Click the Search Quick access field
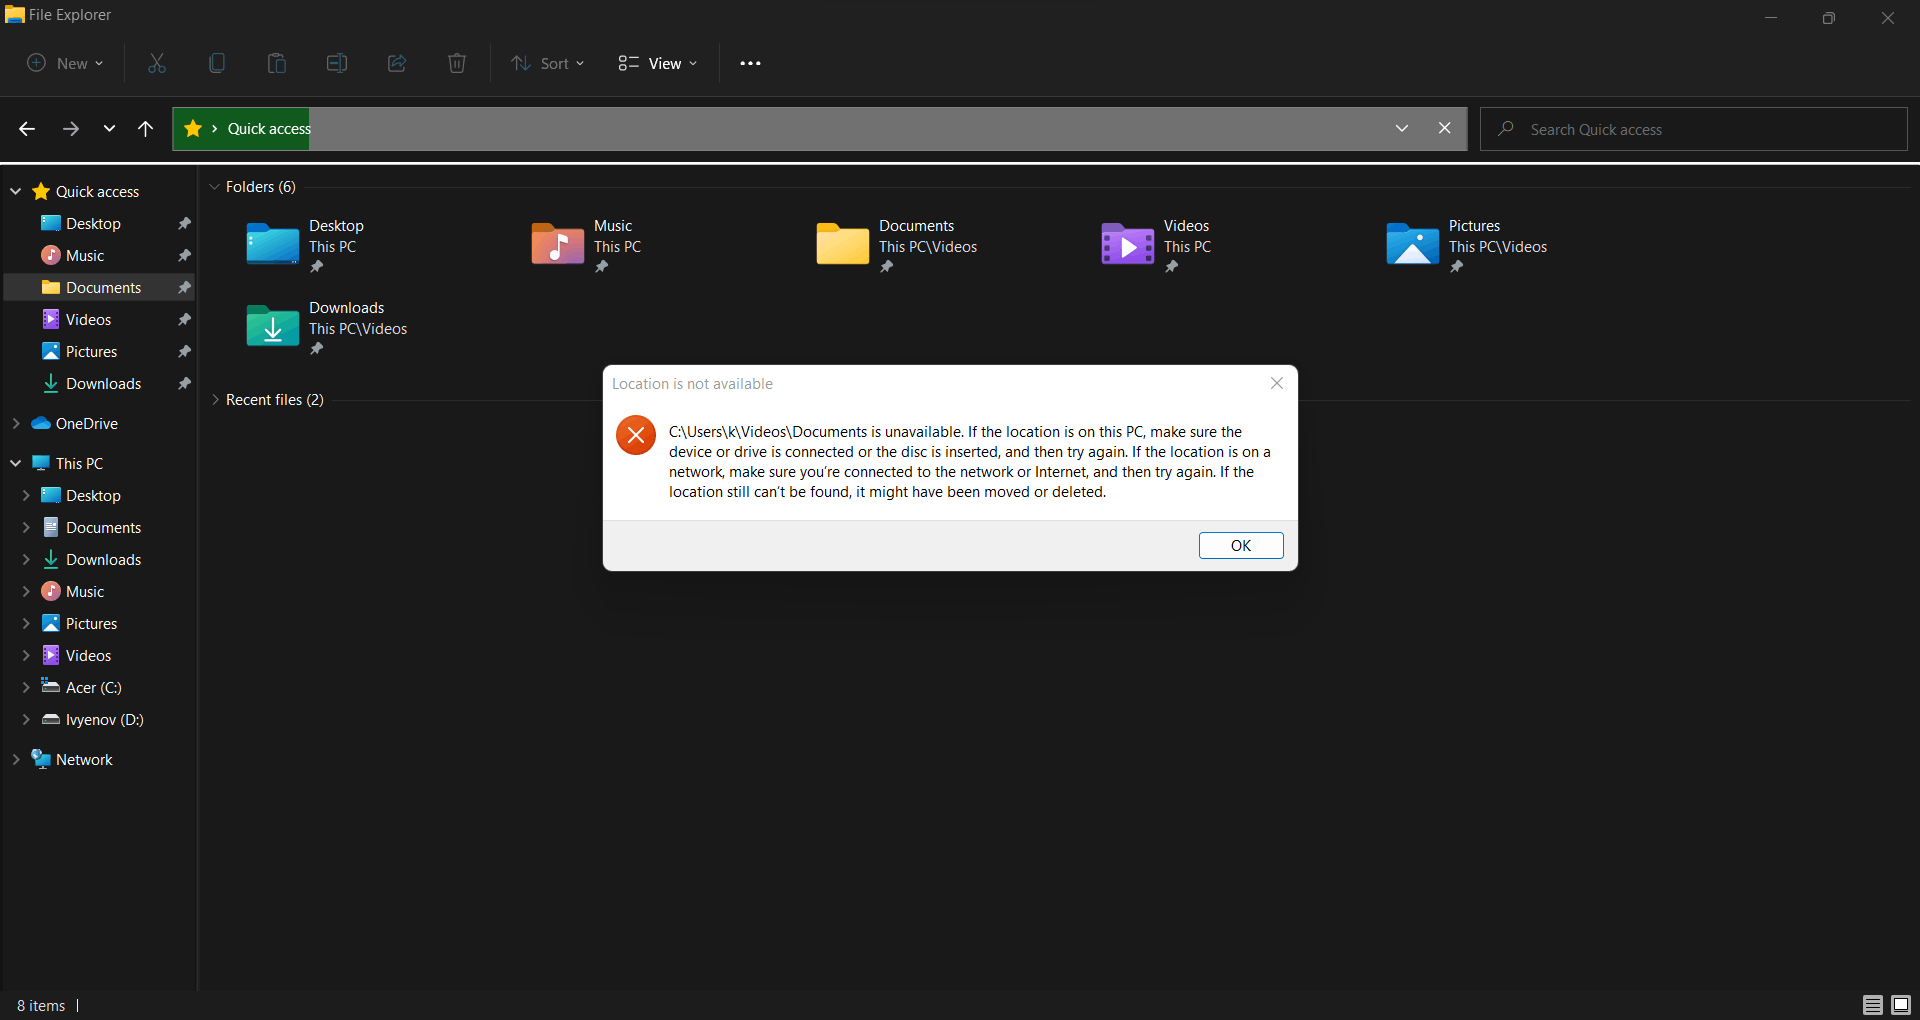Screen dimensions: 1920x1020 (1694, 129)
